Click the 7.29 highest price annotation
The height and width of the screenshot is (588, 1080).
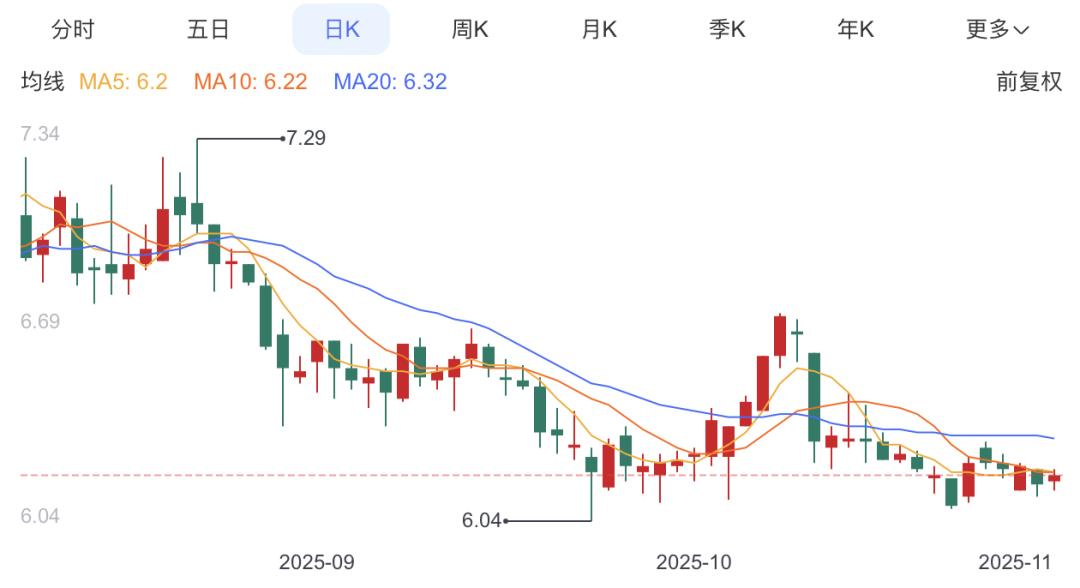pos(306,138)
